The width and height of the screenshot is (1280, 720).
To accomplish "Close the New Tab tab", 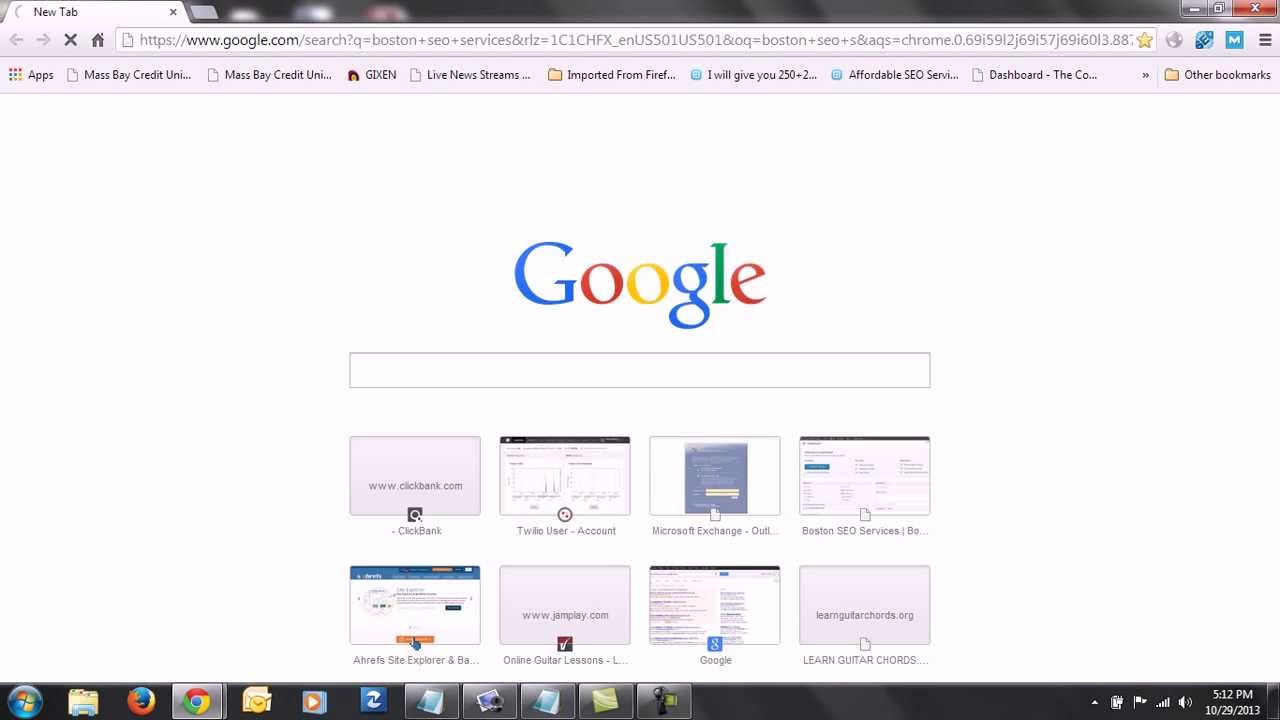I will (x=173, y=12).
